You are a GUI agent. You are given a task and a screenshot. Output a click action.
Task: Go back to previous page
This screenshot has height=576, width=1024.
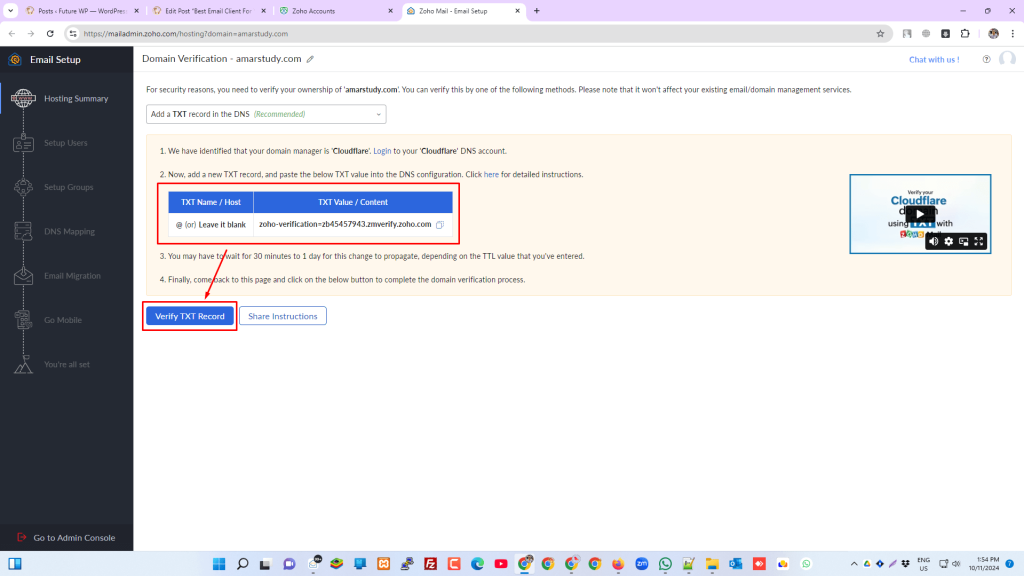[12, 34]
